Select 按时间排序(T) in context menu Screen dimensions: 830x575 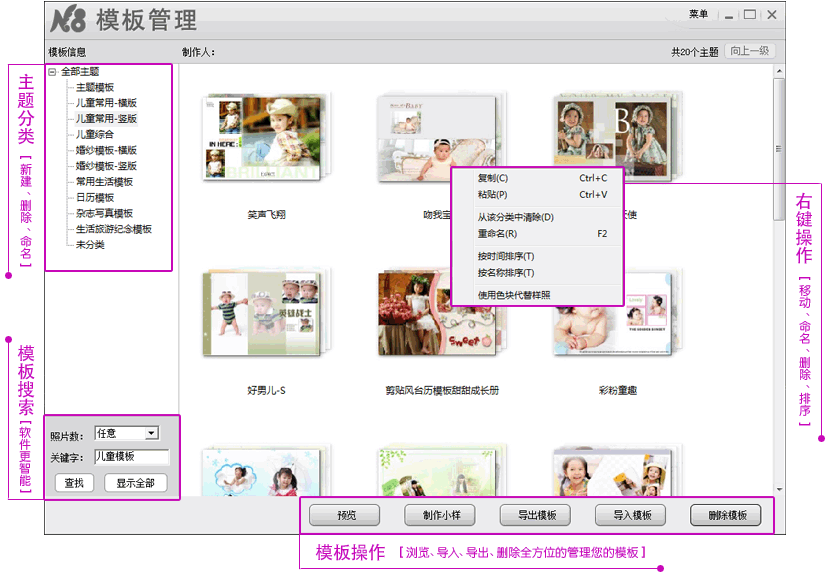506,256
